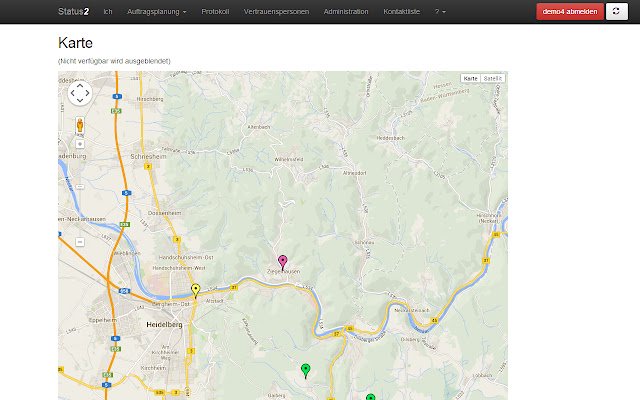Click the Hirschberg label on the map
The image size is (640, 400).
click(150, 99)
